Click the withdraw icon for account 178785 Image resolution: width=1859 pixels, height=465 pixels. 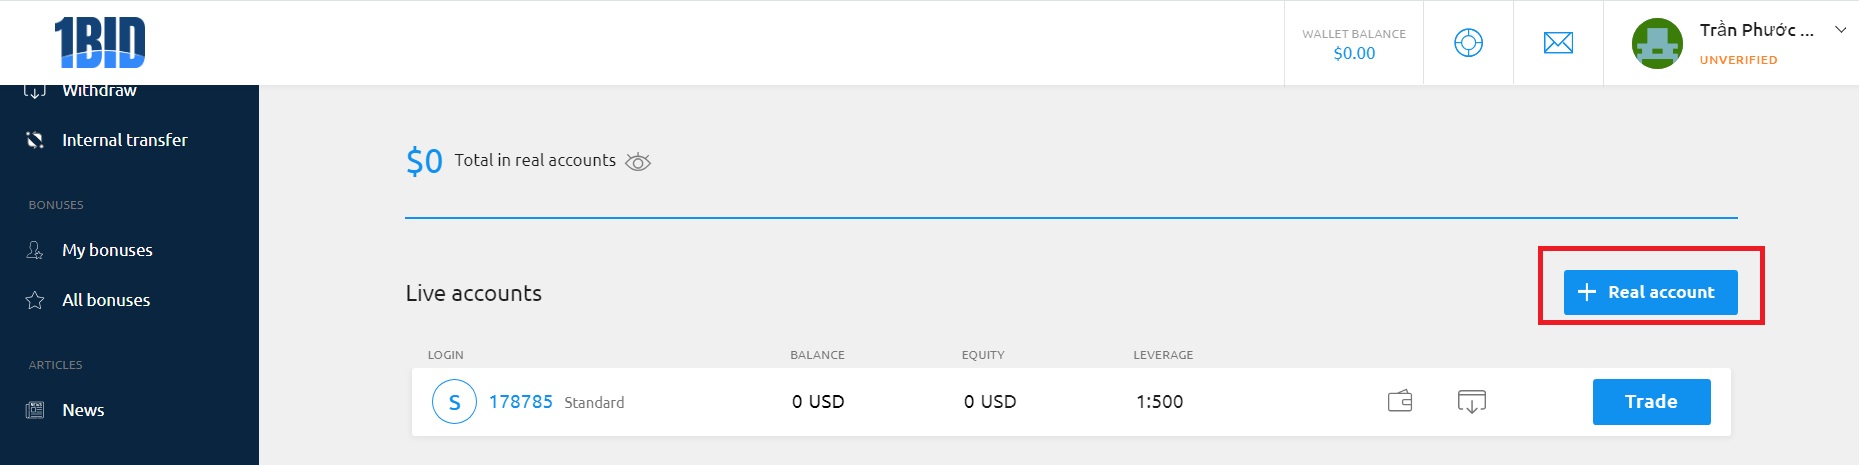1472,401
